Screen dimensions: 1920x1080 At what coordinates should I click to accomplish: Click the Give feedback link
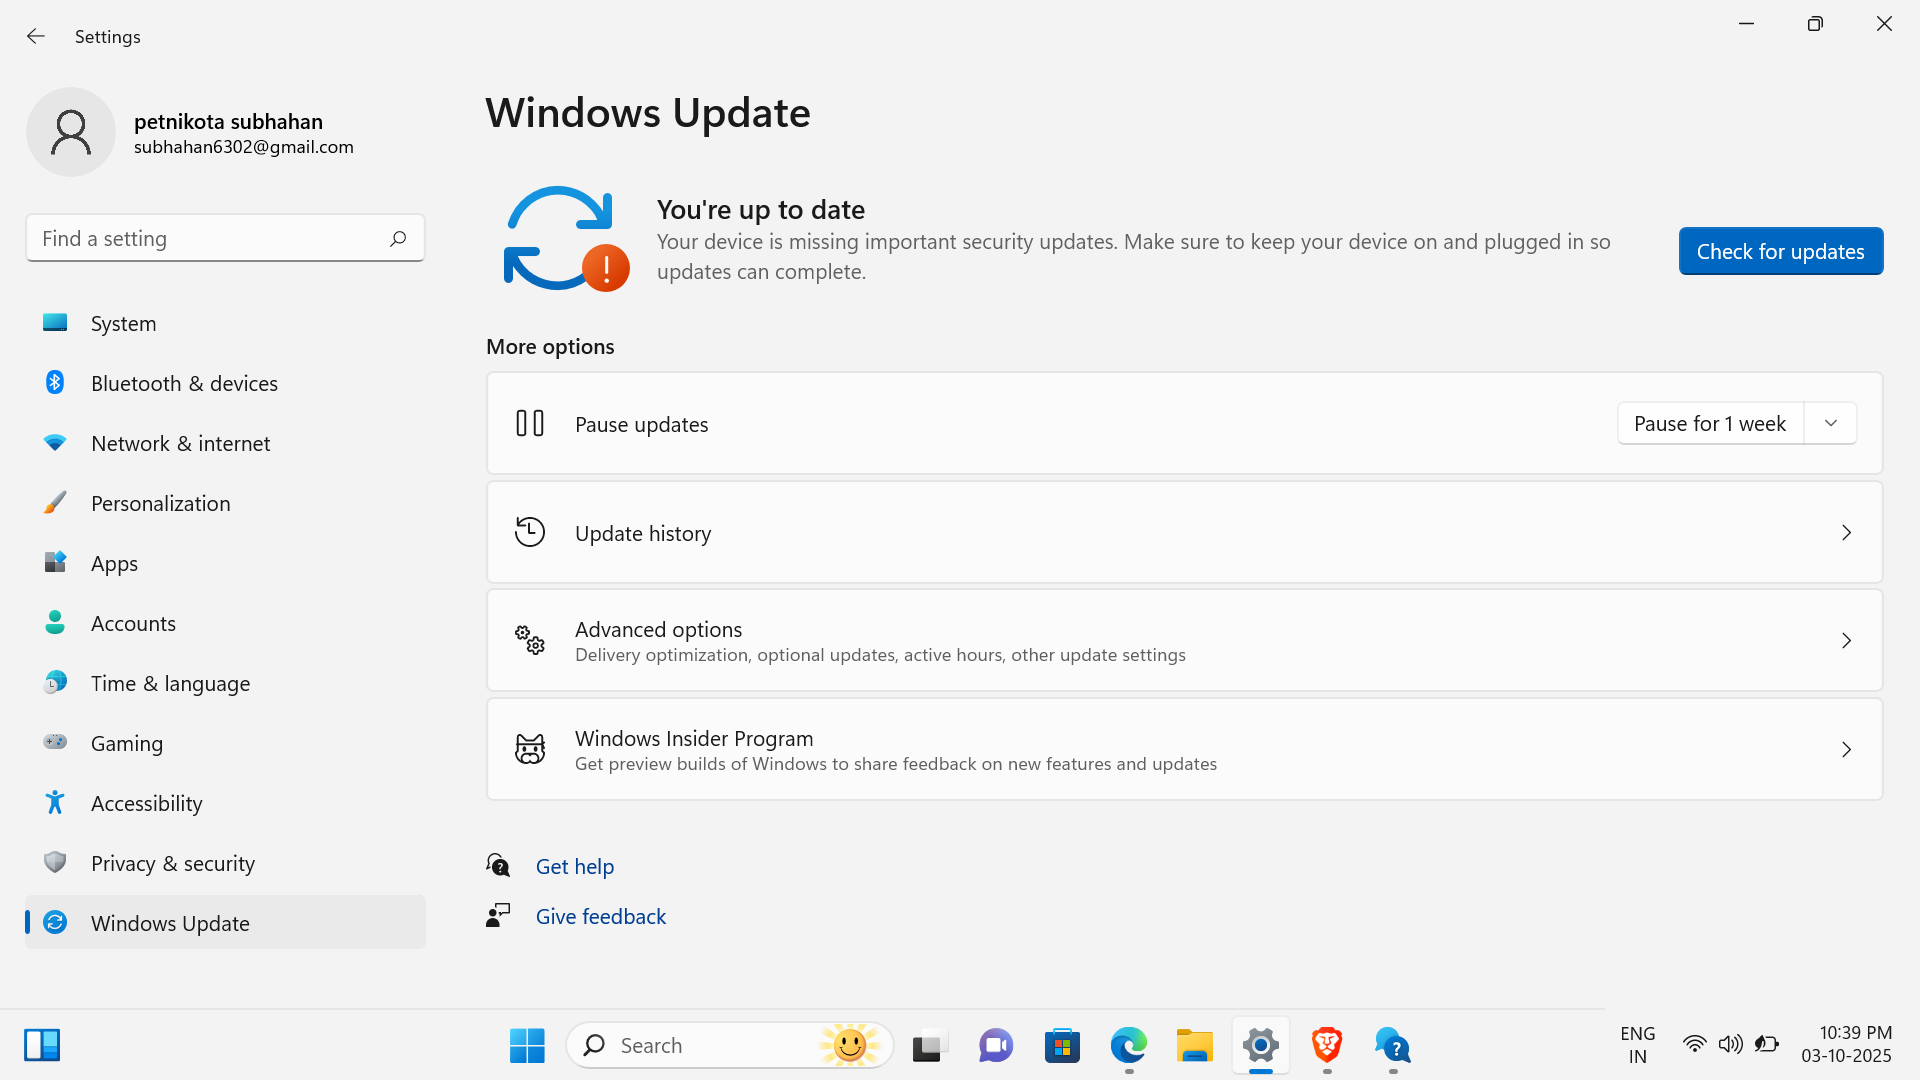[600, 915]
